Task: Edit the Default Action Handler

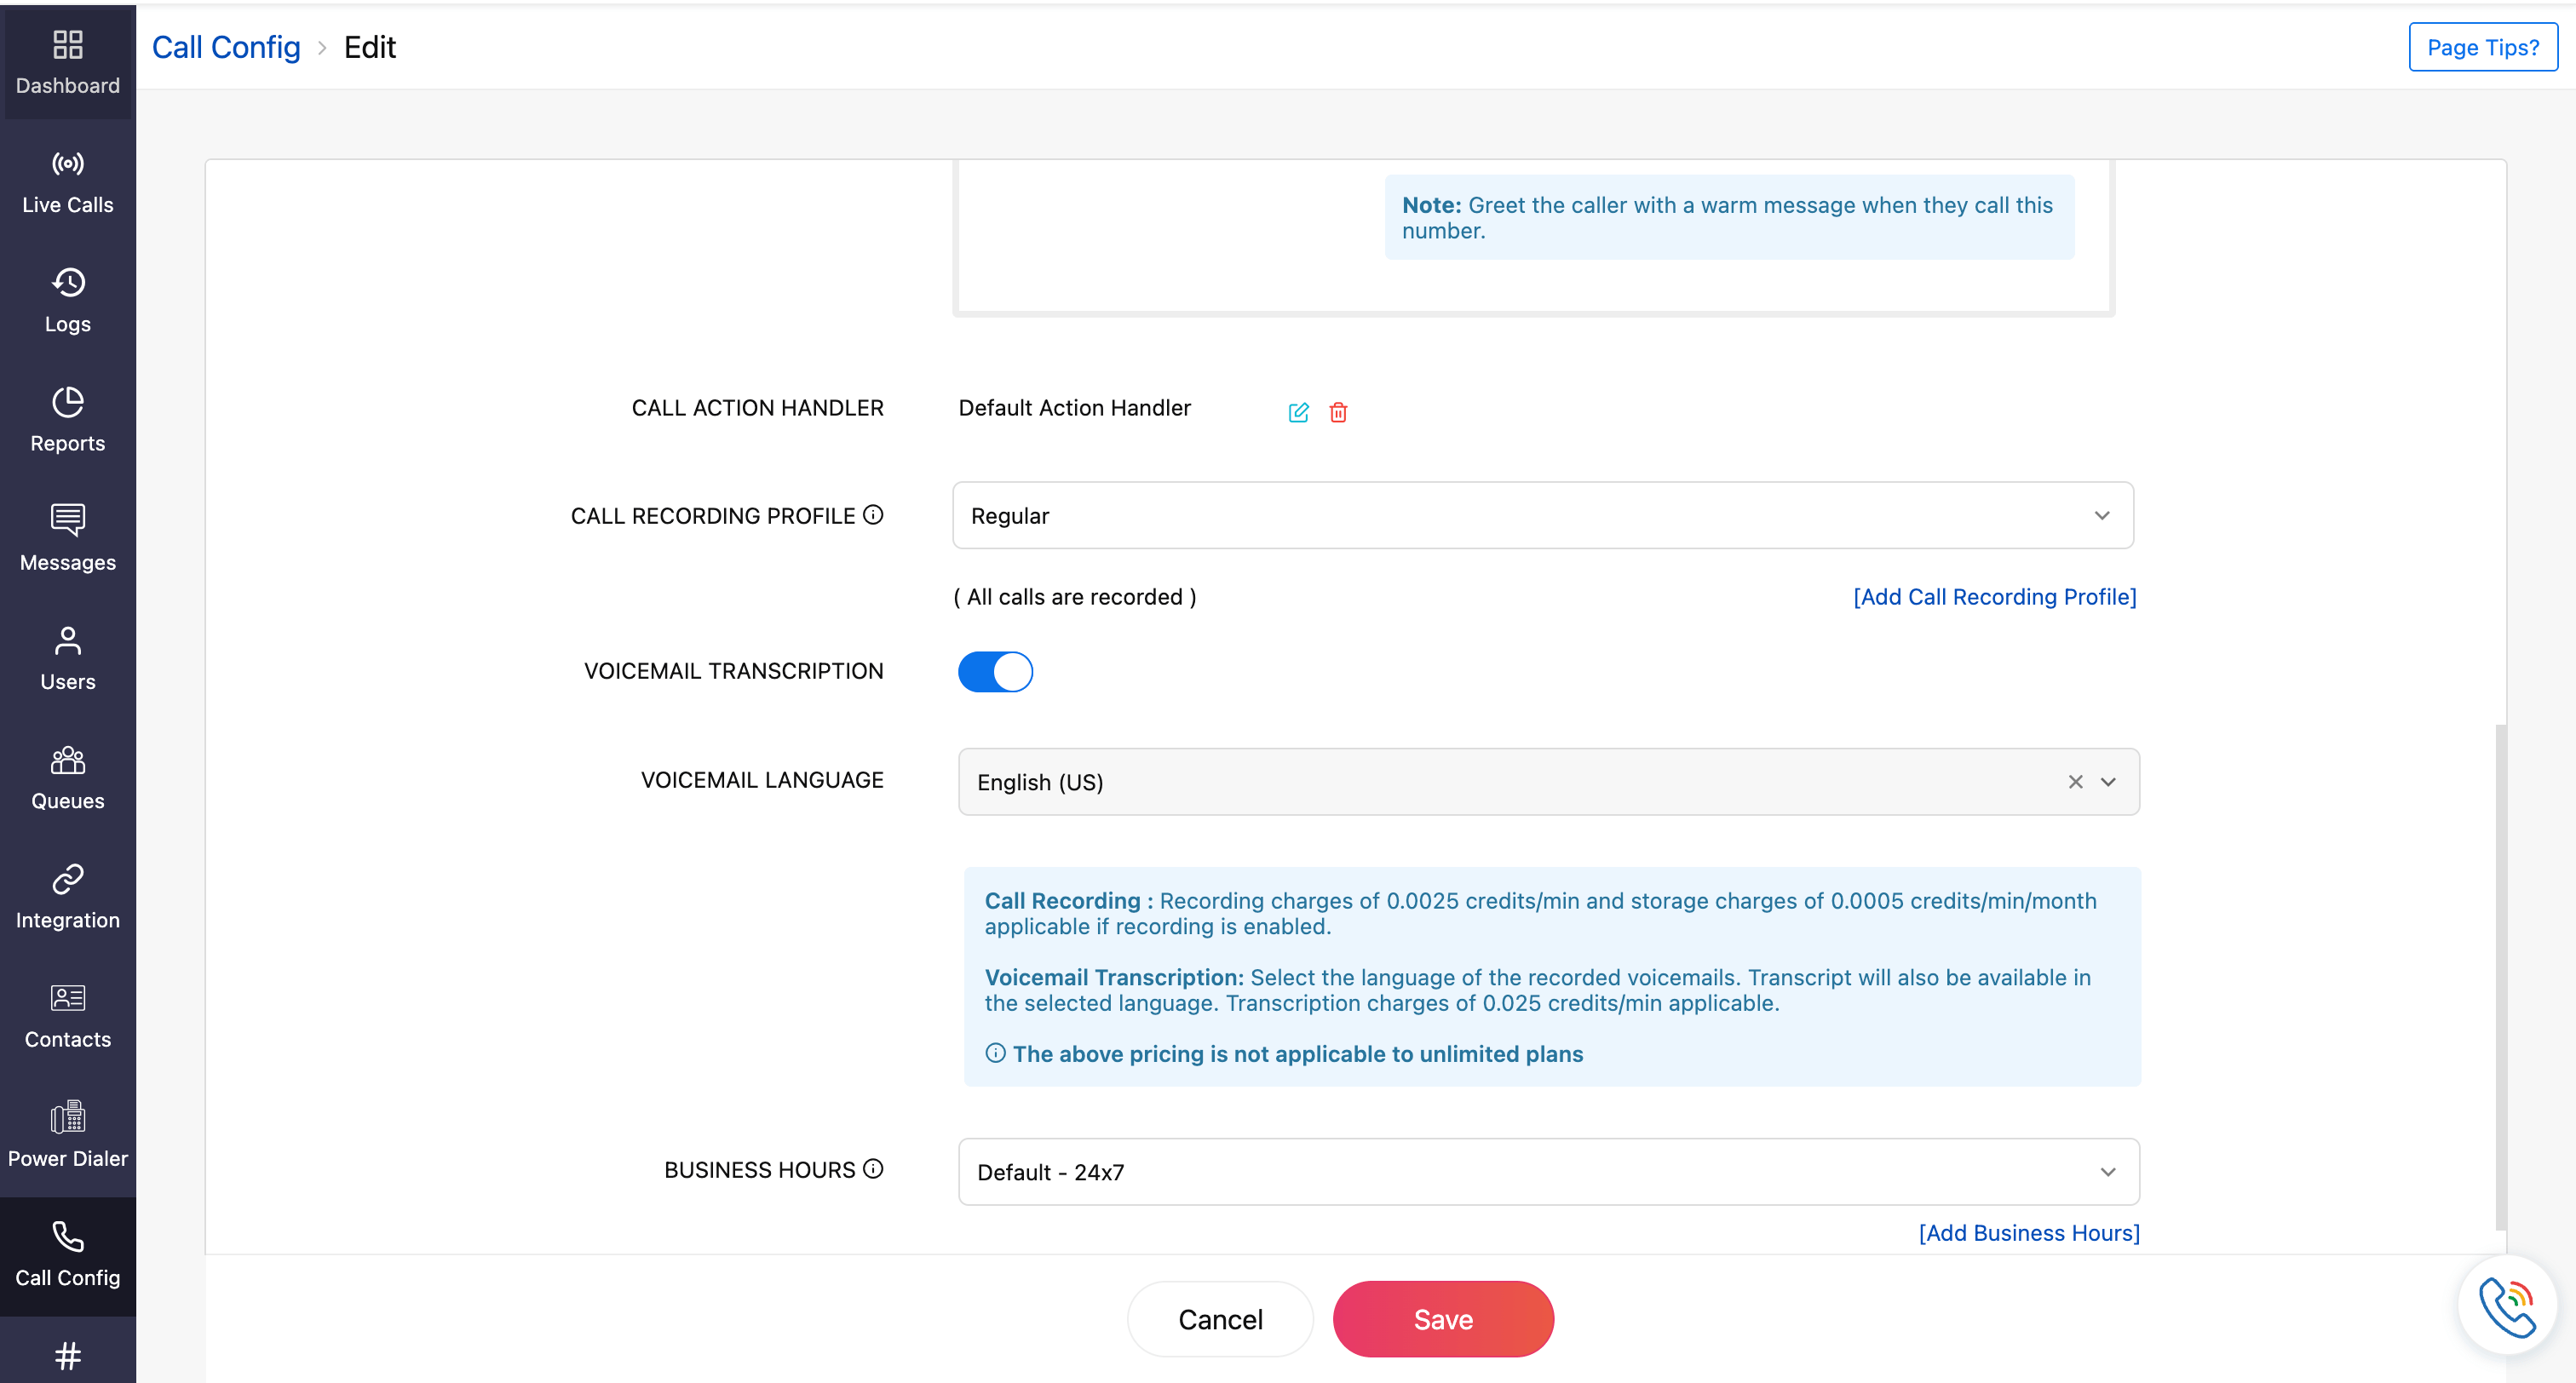Action: [1298, 411]
